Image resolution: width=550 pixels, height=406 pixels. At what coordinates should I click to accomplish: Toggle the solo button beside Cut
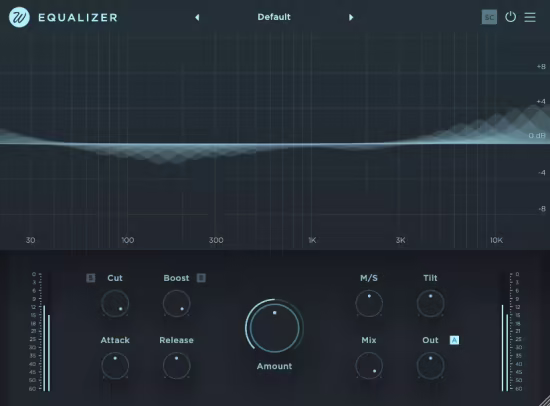[90, 278]
